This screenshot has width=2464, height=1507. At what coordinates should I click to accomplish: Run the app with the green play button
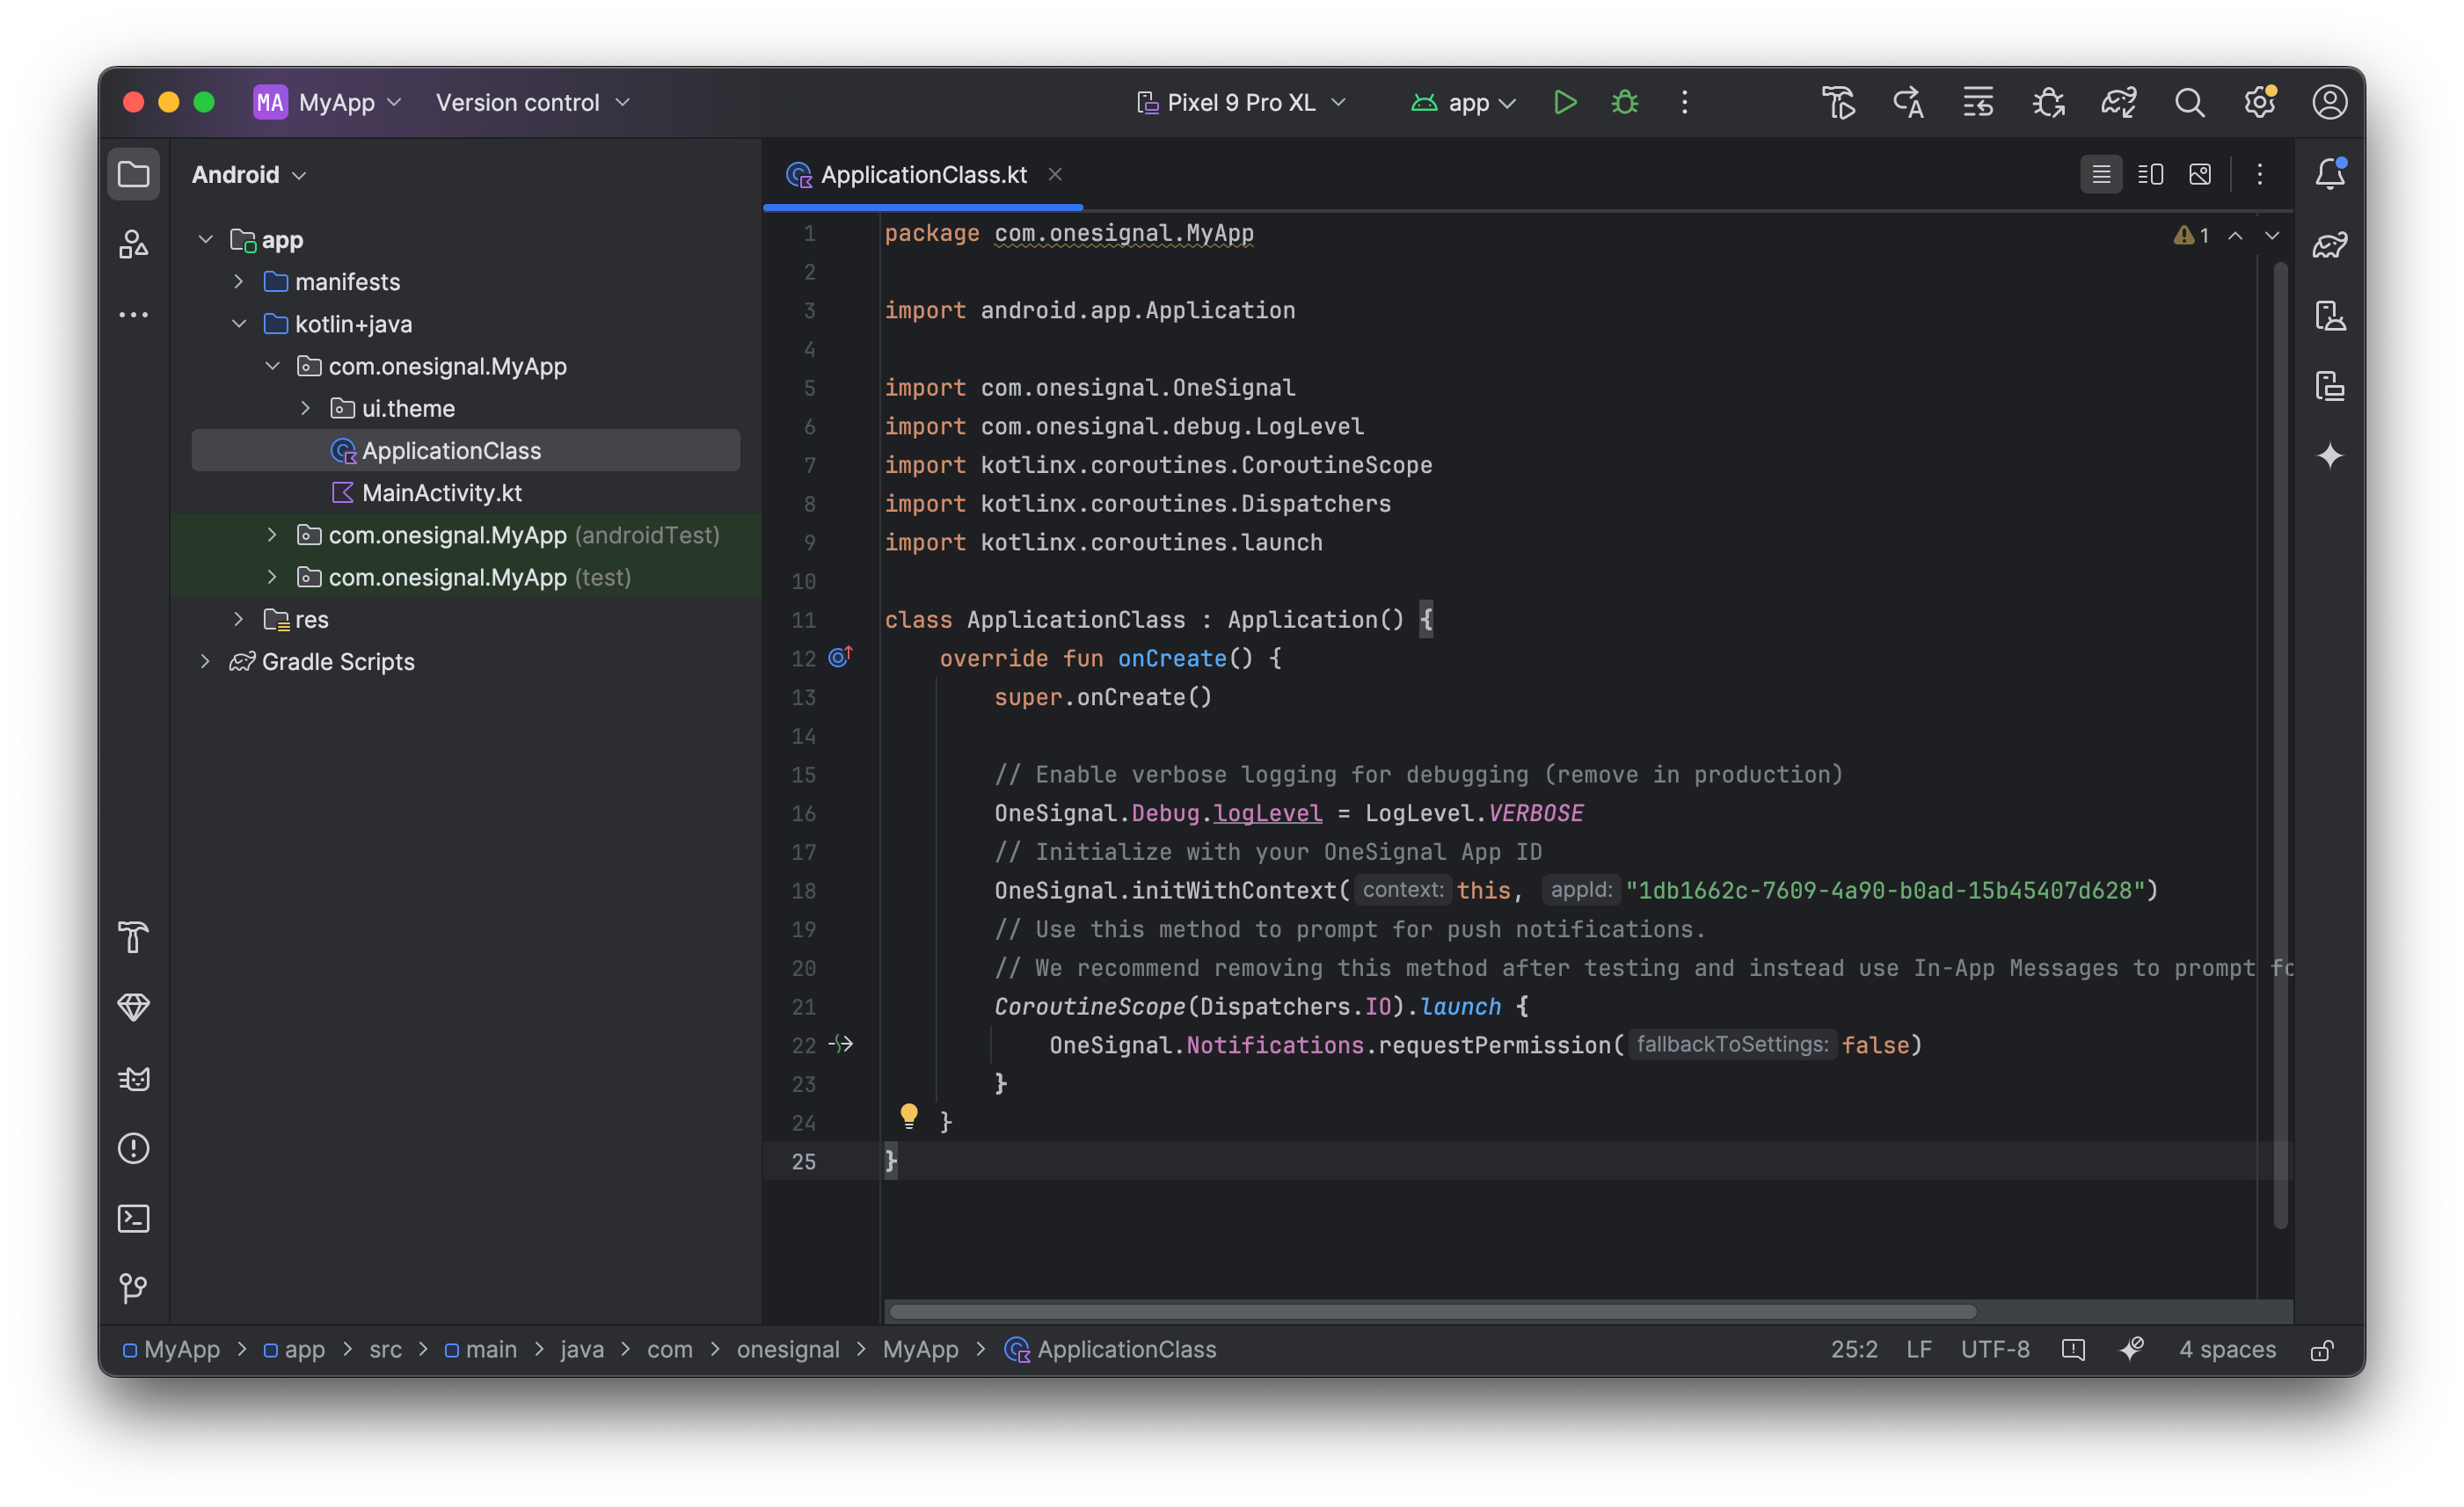[x=1565, y=102]
